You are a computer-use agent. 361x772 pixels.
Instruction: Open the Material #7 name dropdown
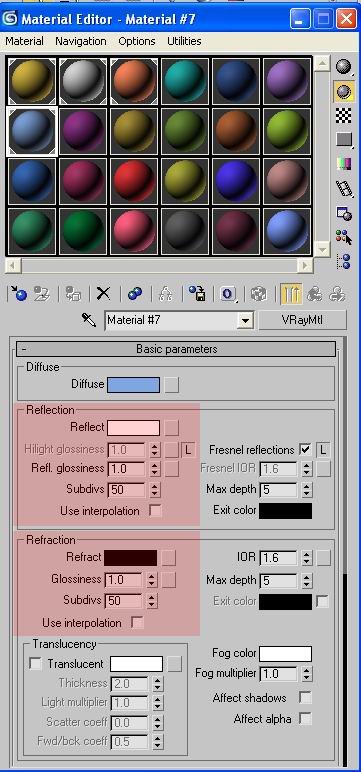245,321
